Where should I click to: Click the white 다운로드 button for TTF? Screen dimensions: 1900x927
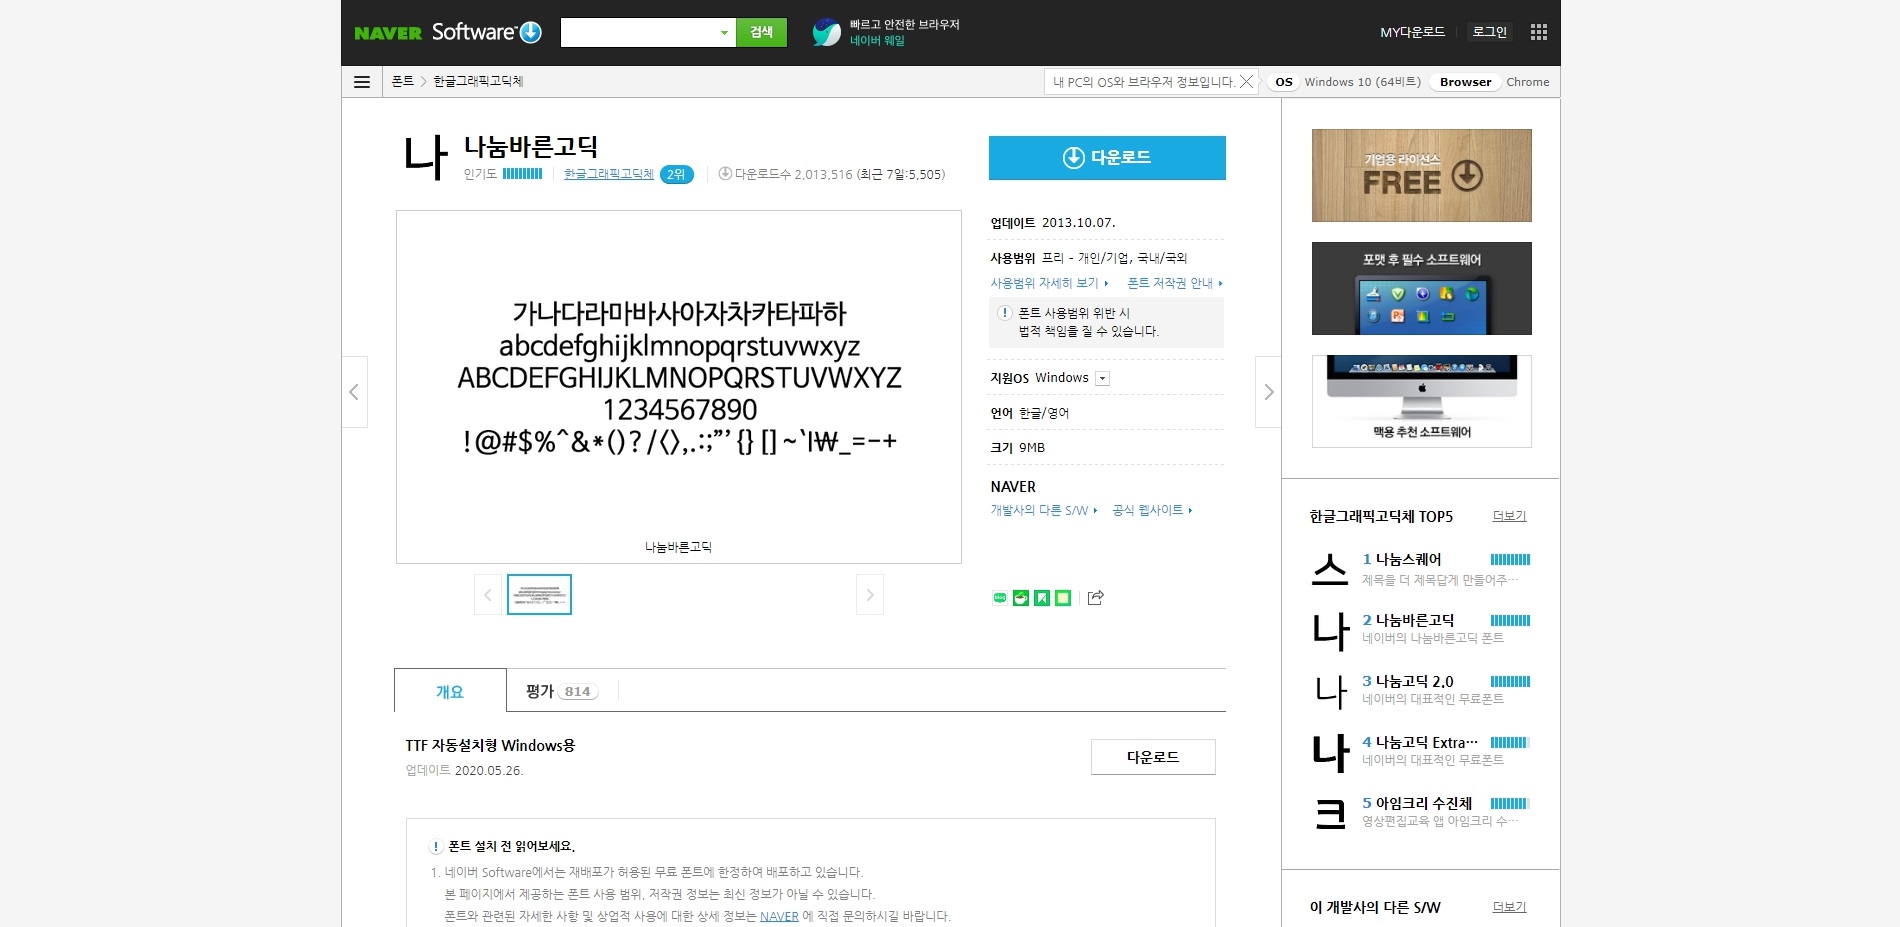(x=1153, y=757)
